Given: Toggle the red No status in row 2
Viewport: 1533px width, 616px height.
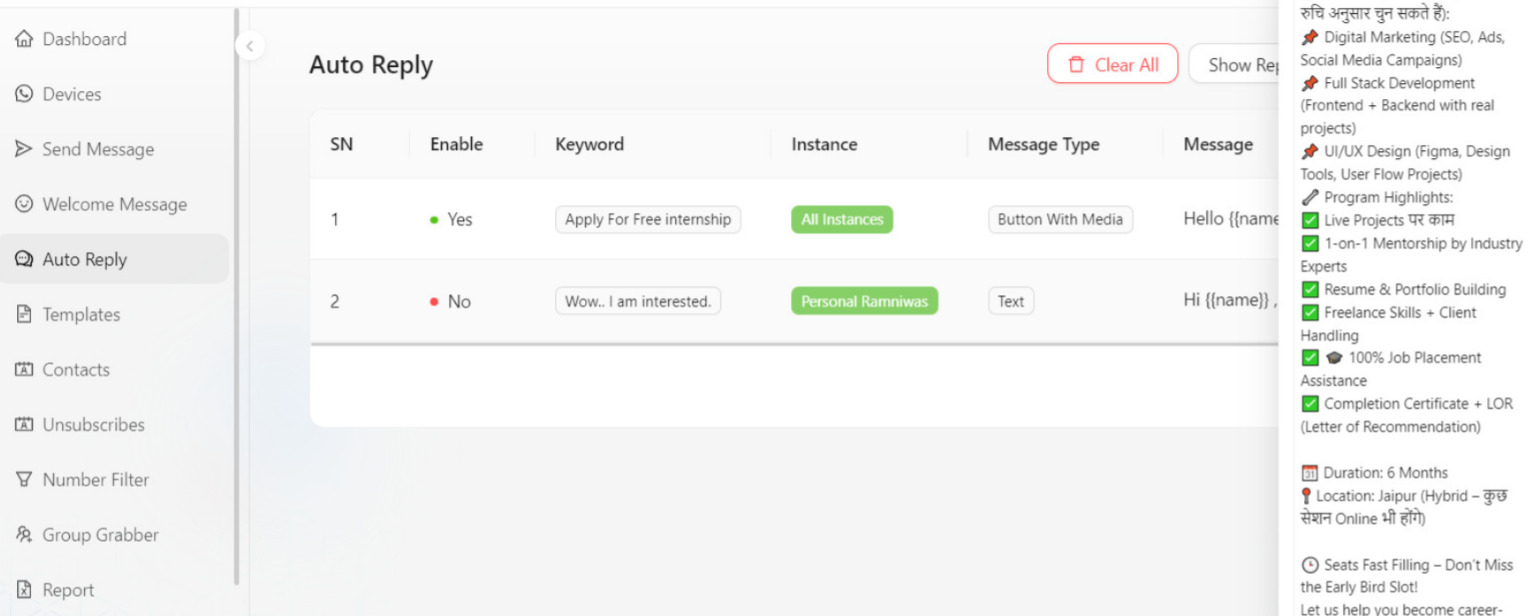Looking at the screenshot, I should click(451, 302).
